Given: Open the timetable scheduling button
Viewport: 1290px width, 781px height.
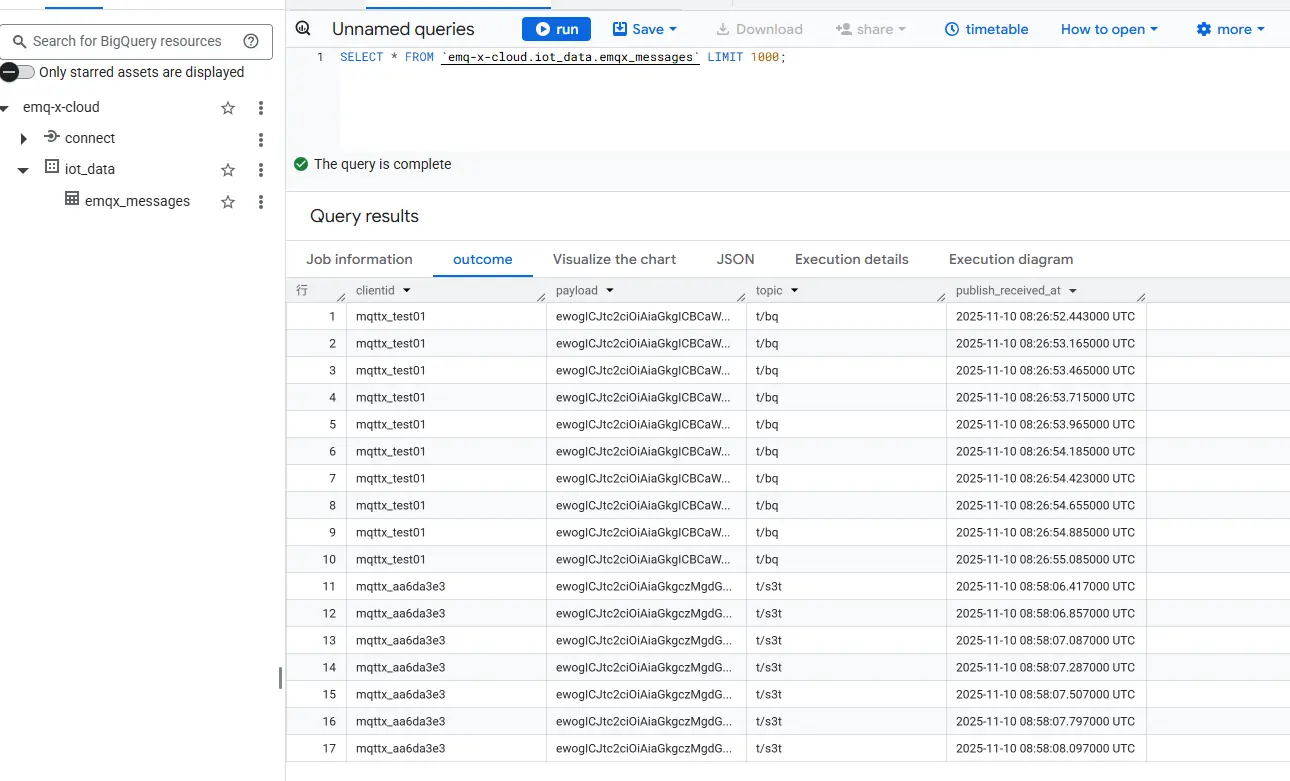Looking at the screenshot, I should [986, 29].
